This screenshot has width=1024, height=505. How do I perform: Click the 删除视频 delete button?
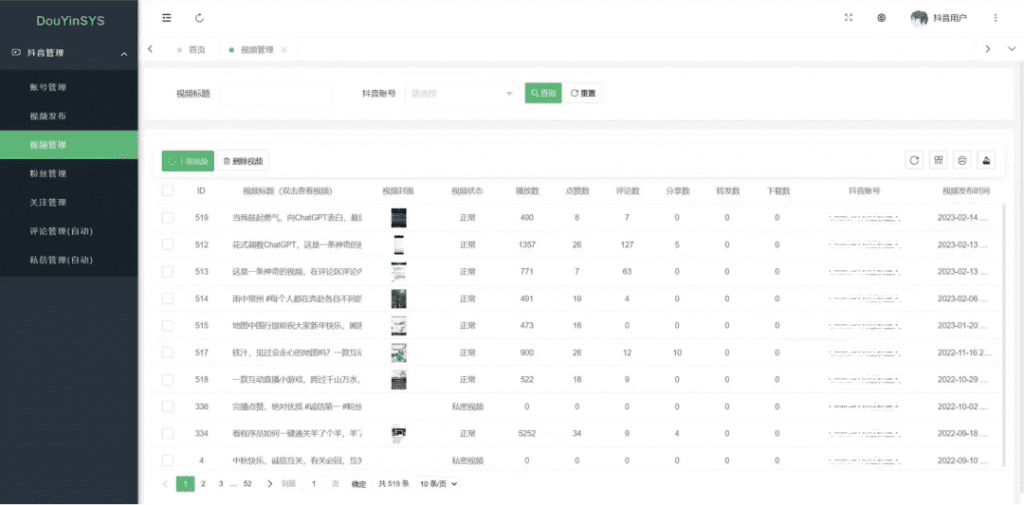click(x=243, y=161)
